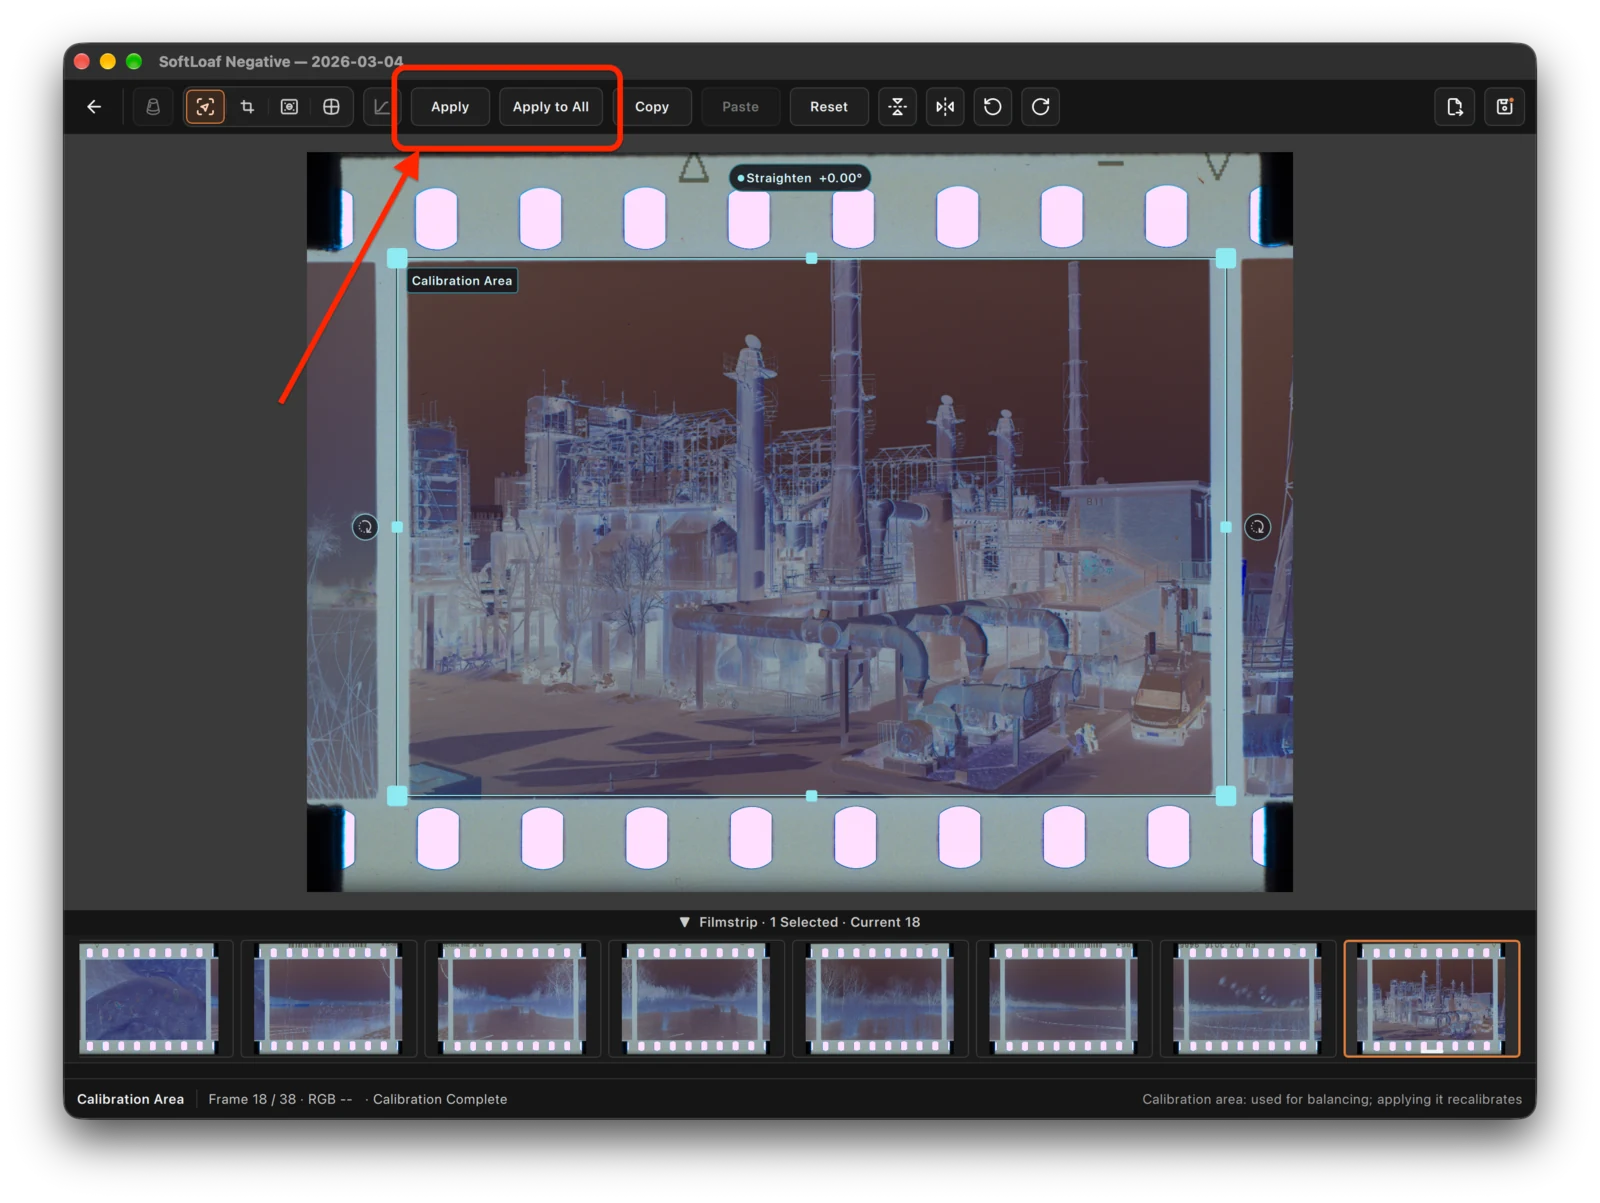1600x1203 pixels.
Task: Collapse the Filmstrip panel triangle
Action: click(685, 922)
